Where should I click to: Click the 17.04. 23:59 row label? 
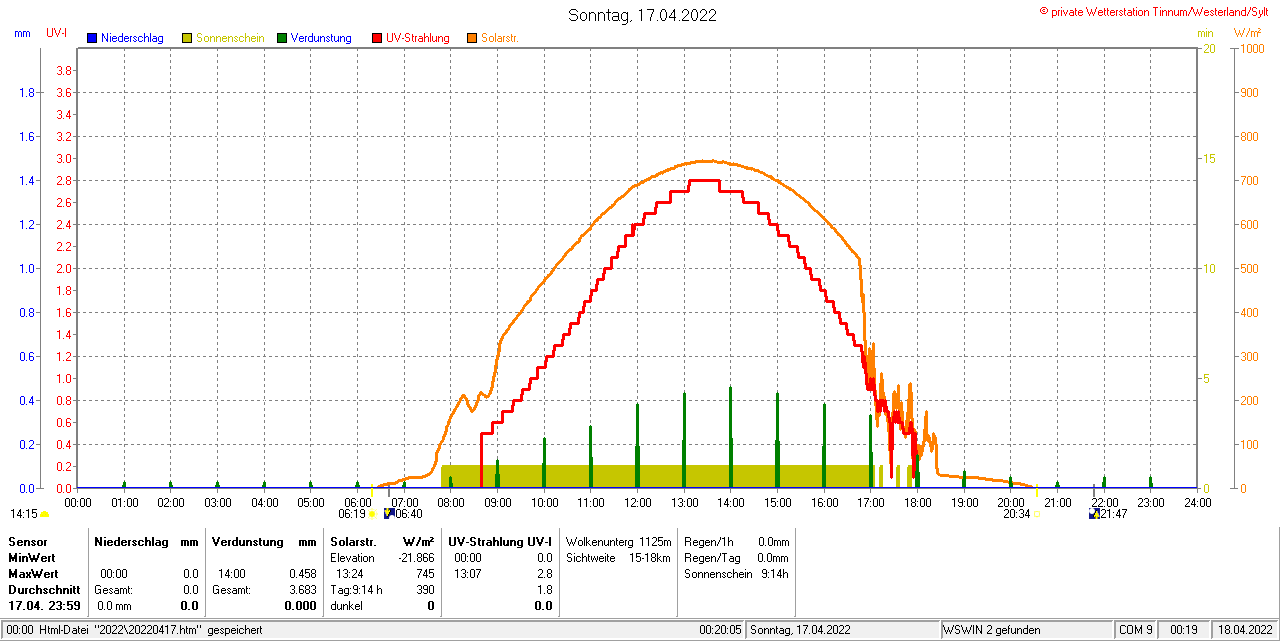point(45,606)
